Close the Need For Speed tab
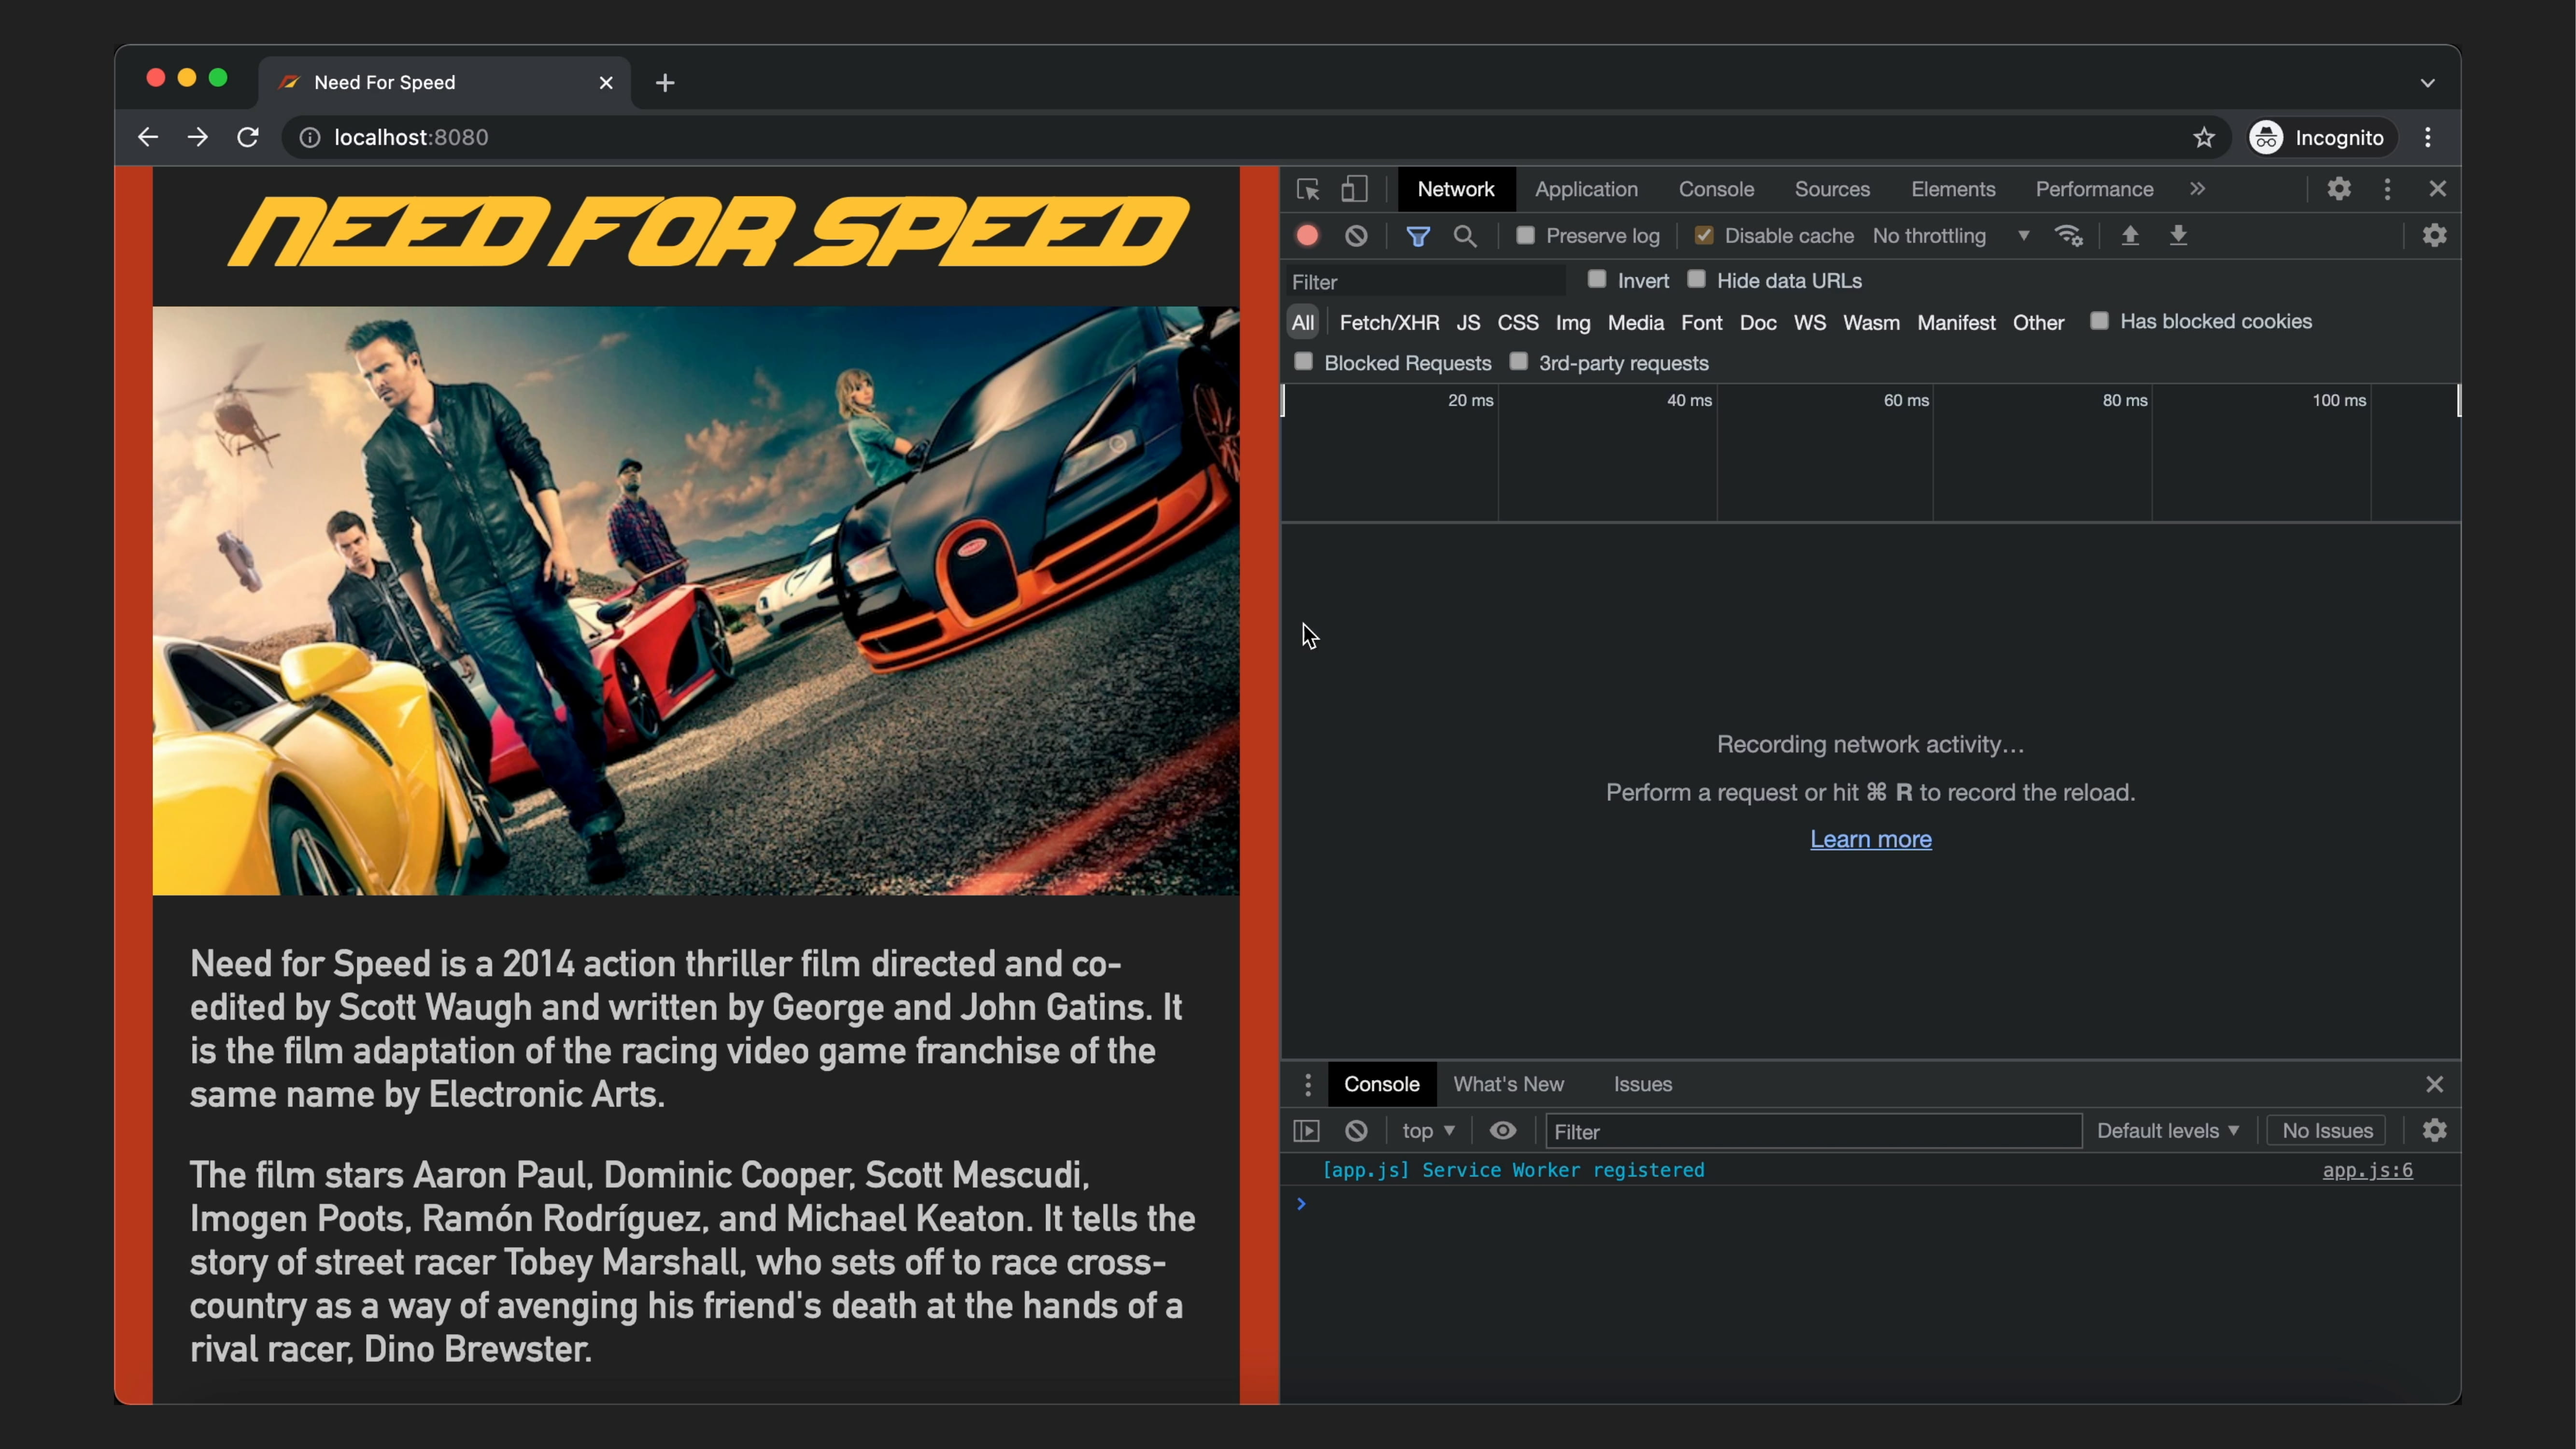 (x=606, y=83)
